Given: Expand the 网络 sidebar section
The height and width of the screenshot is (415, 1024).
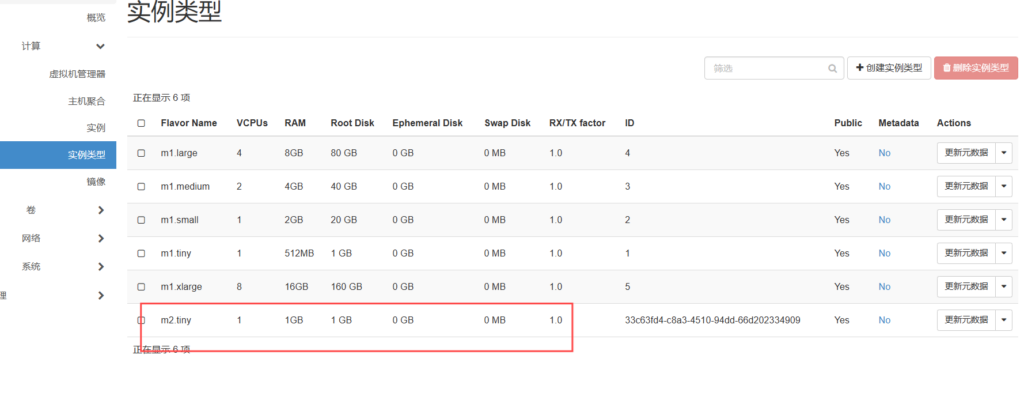Looking at the screenshot, I should point(100,238).
